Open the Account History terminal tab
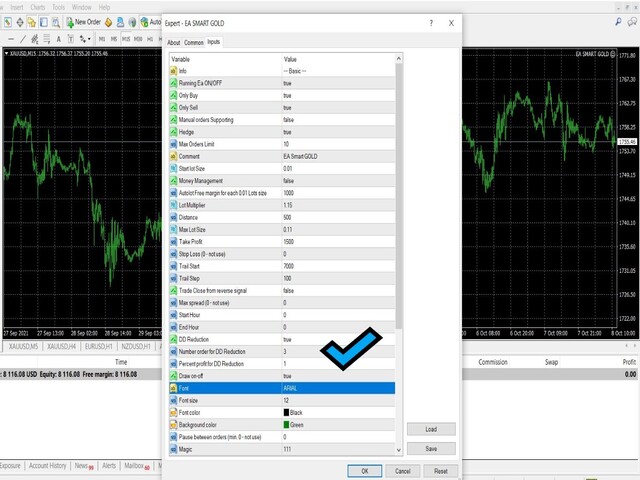This screenshot has height=480, width=640. click(x=47, y=466)
